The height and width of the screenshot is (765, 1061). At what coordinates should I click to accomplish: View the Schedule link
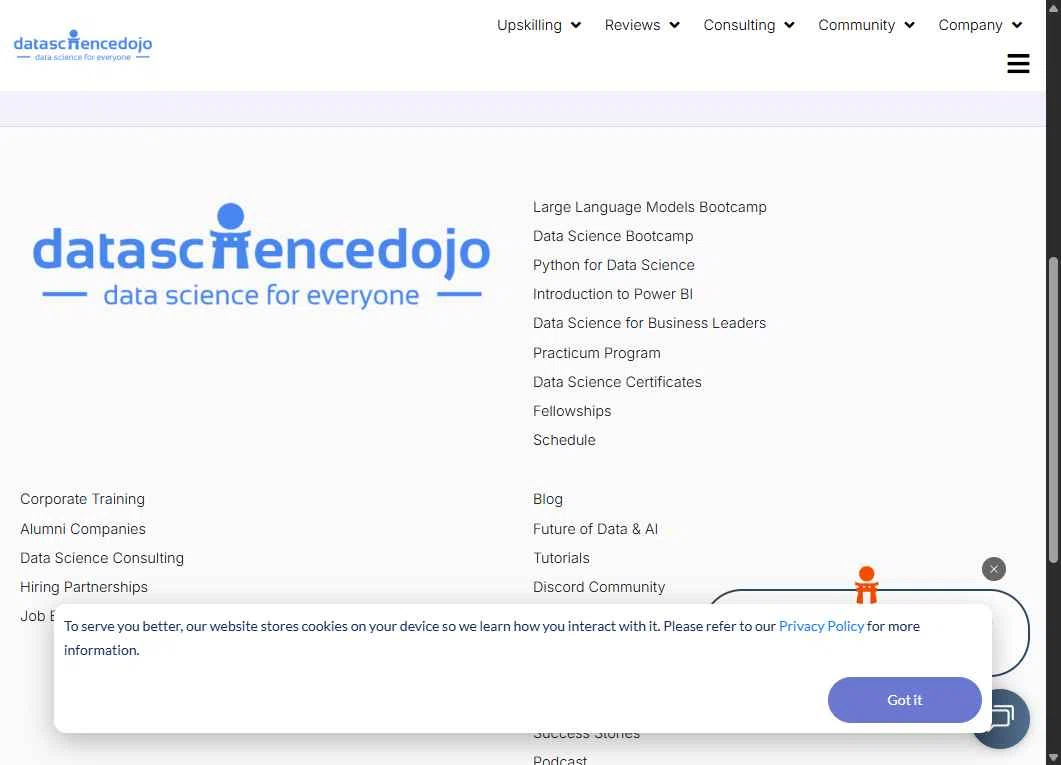[564, 440]
